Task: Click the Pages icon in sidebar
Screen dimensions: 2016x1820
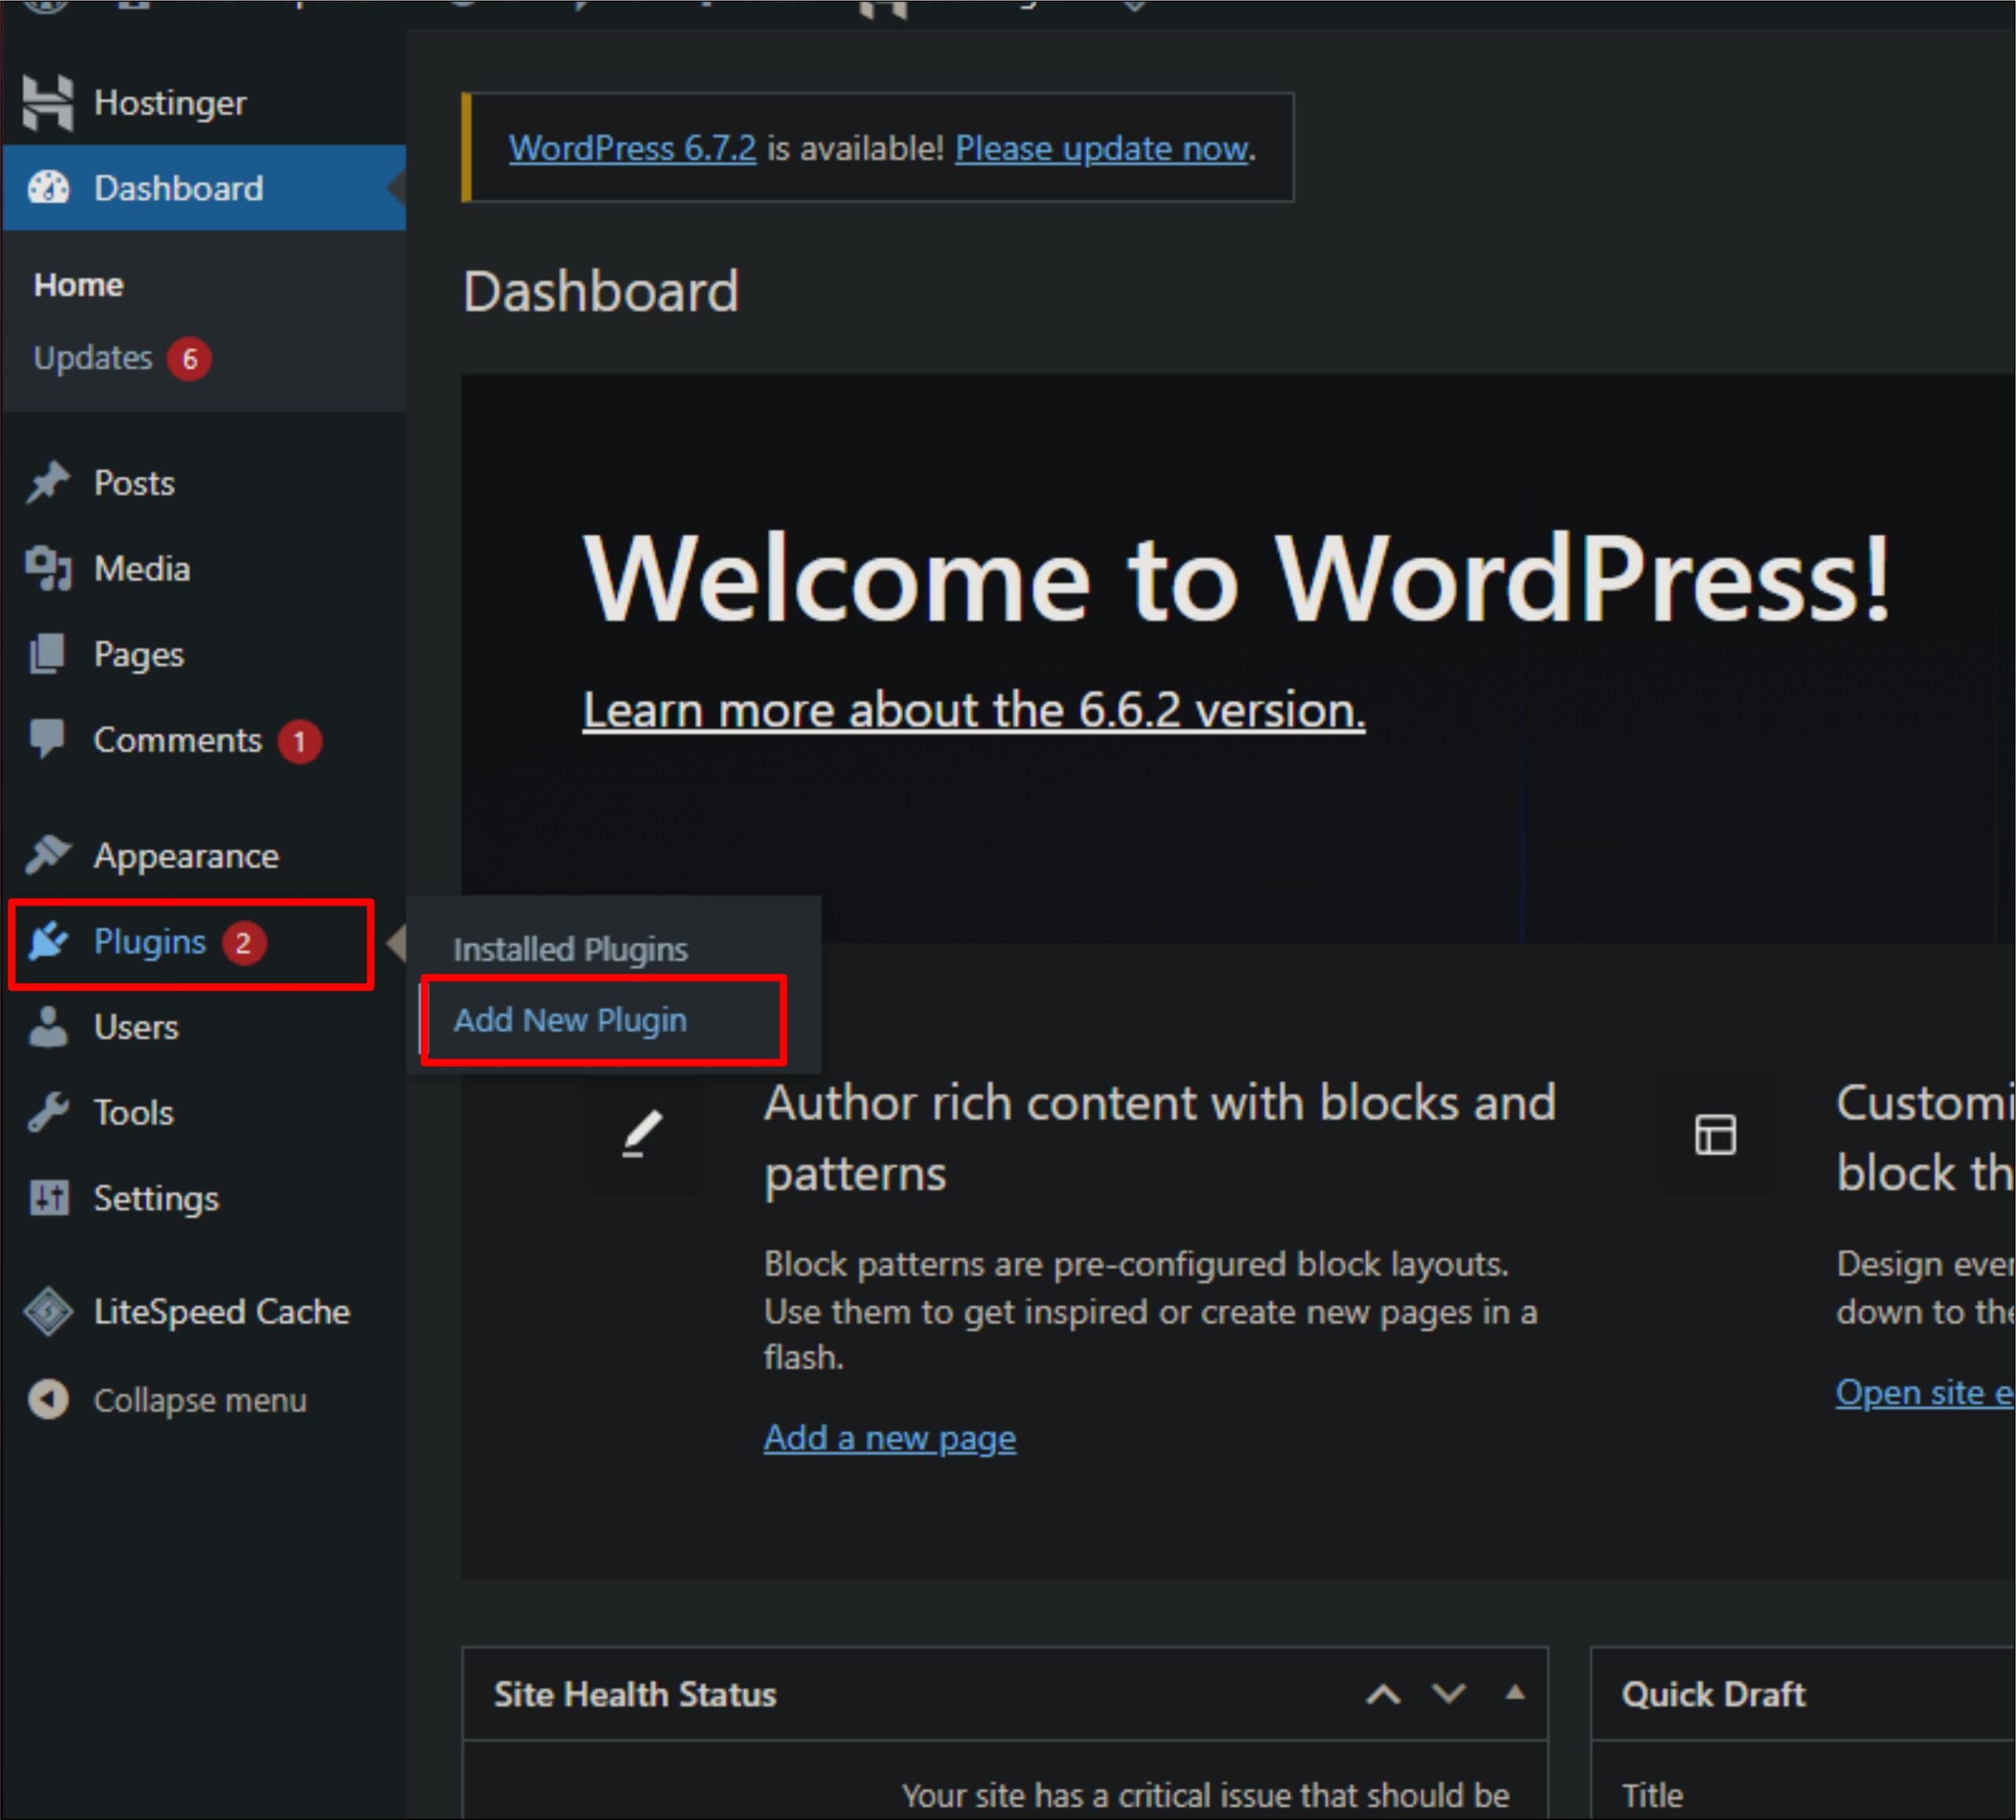Action: 47,654
